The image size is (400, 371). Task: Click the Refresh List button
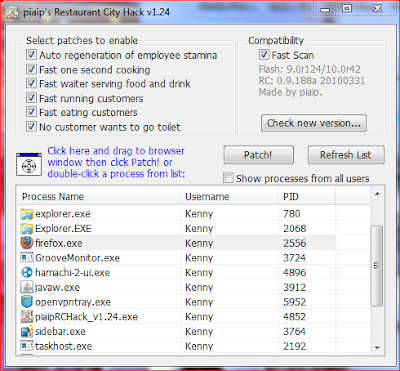click(346, 155)
